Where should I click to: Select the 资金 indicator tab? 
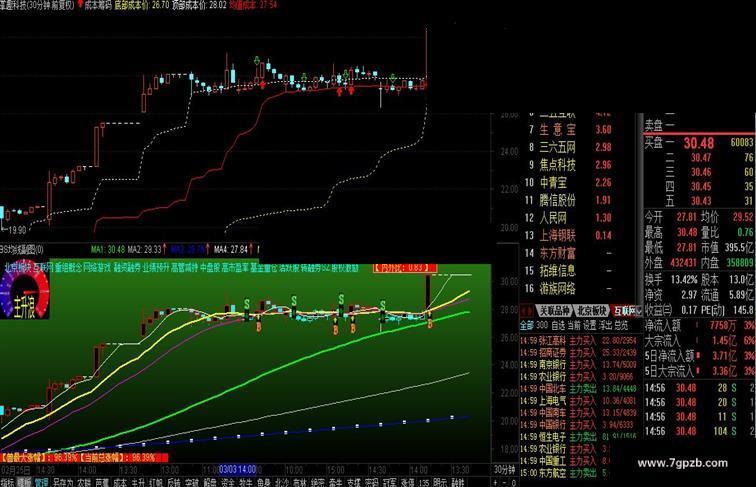[x=228, y=482]
